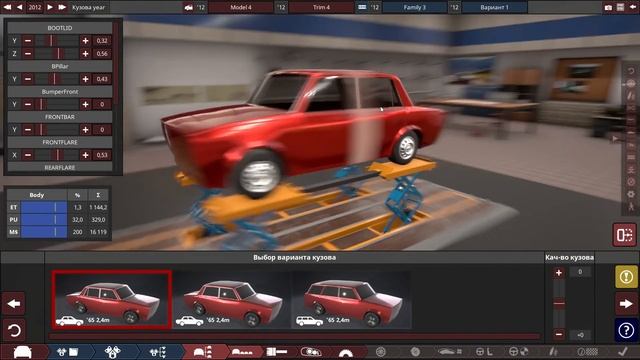This screenshot has width=640, height=360.
Task: Open the yellow warning notice icon
Action: (626, 277)
